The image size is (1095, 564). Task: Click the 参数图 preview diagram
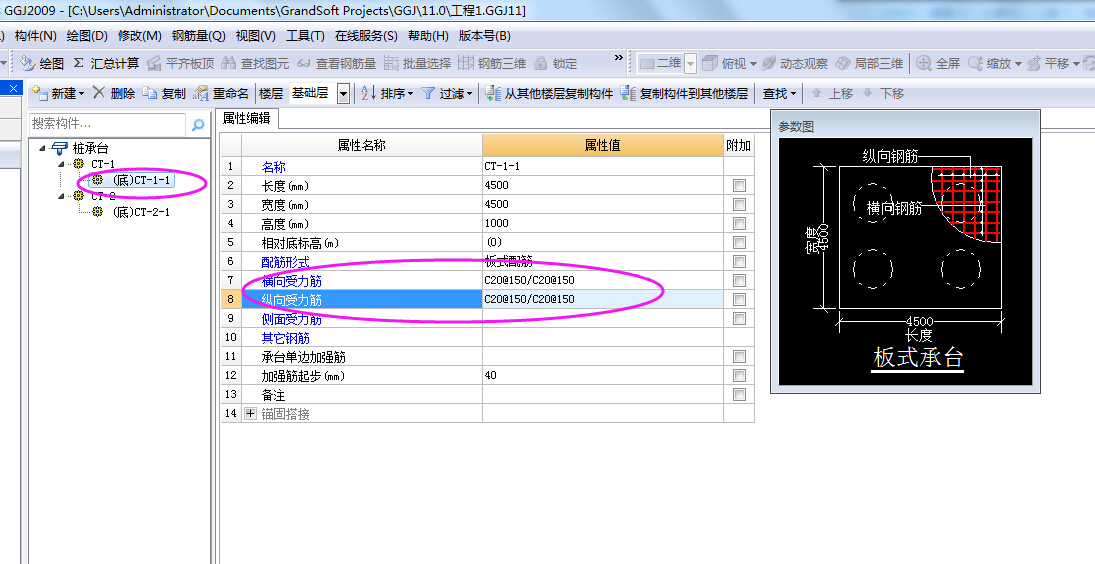(906, 262)
